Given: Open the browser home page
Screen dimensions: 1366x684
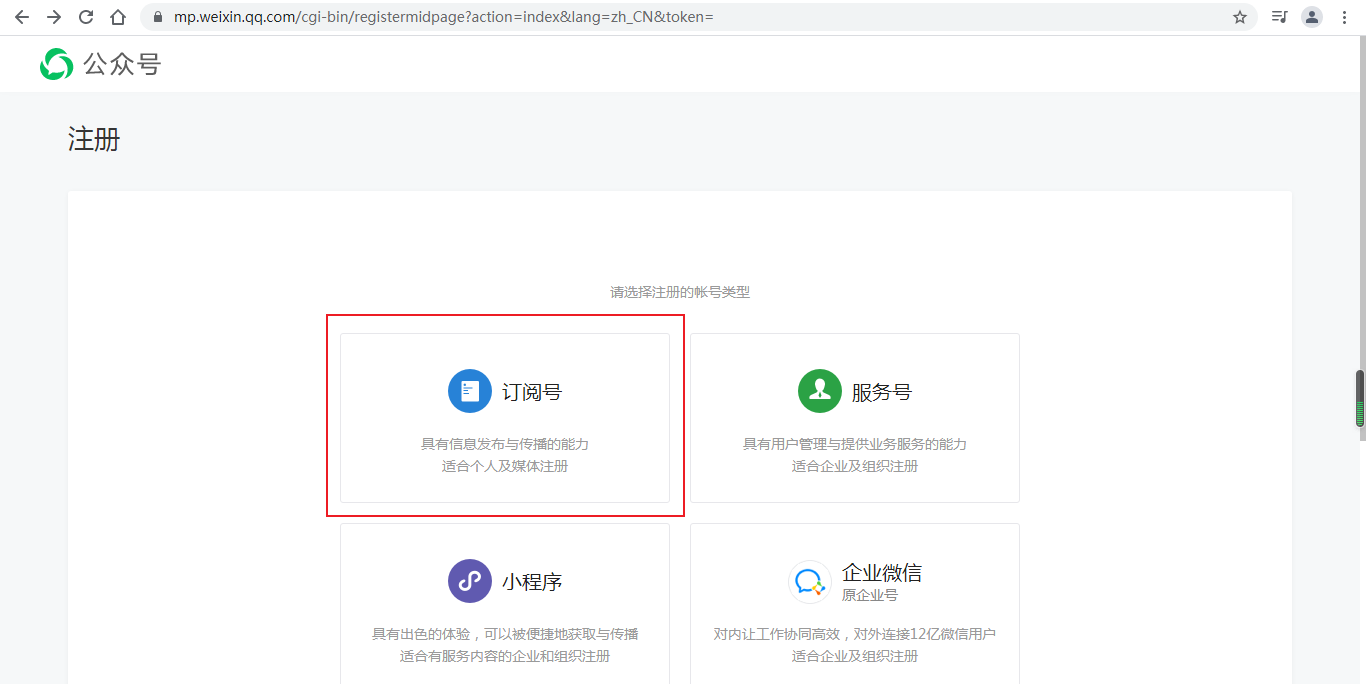Looking at the screenshot, I should click(118, 17).
